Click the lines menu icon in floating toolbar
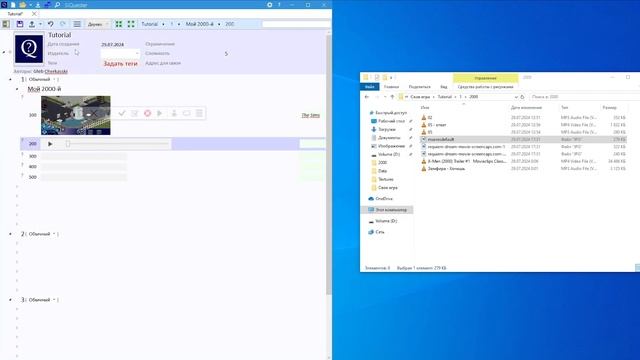The image size is (640, 360). coord(199,113)
